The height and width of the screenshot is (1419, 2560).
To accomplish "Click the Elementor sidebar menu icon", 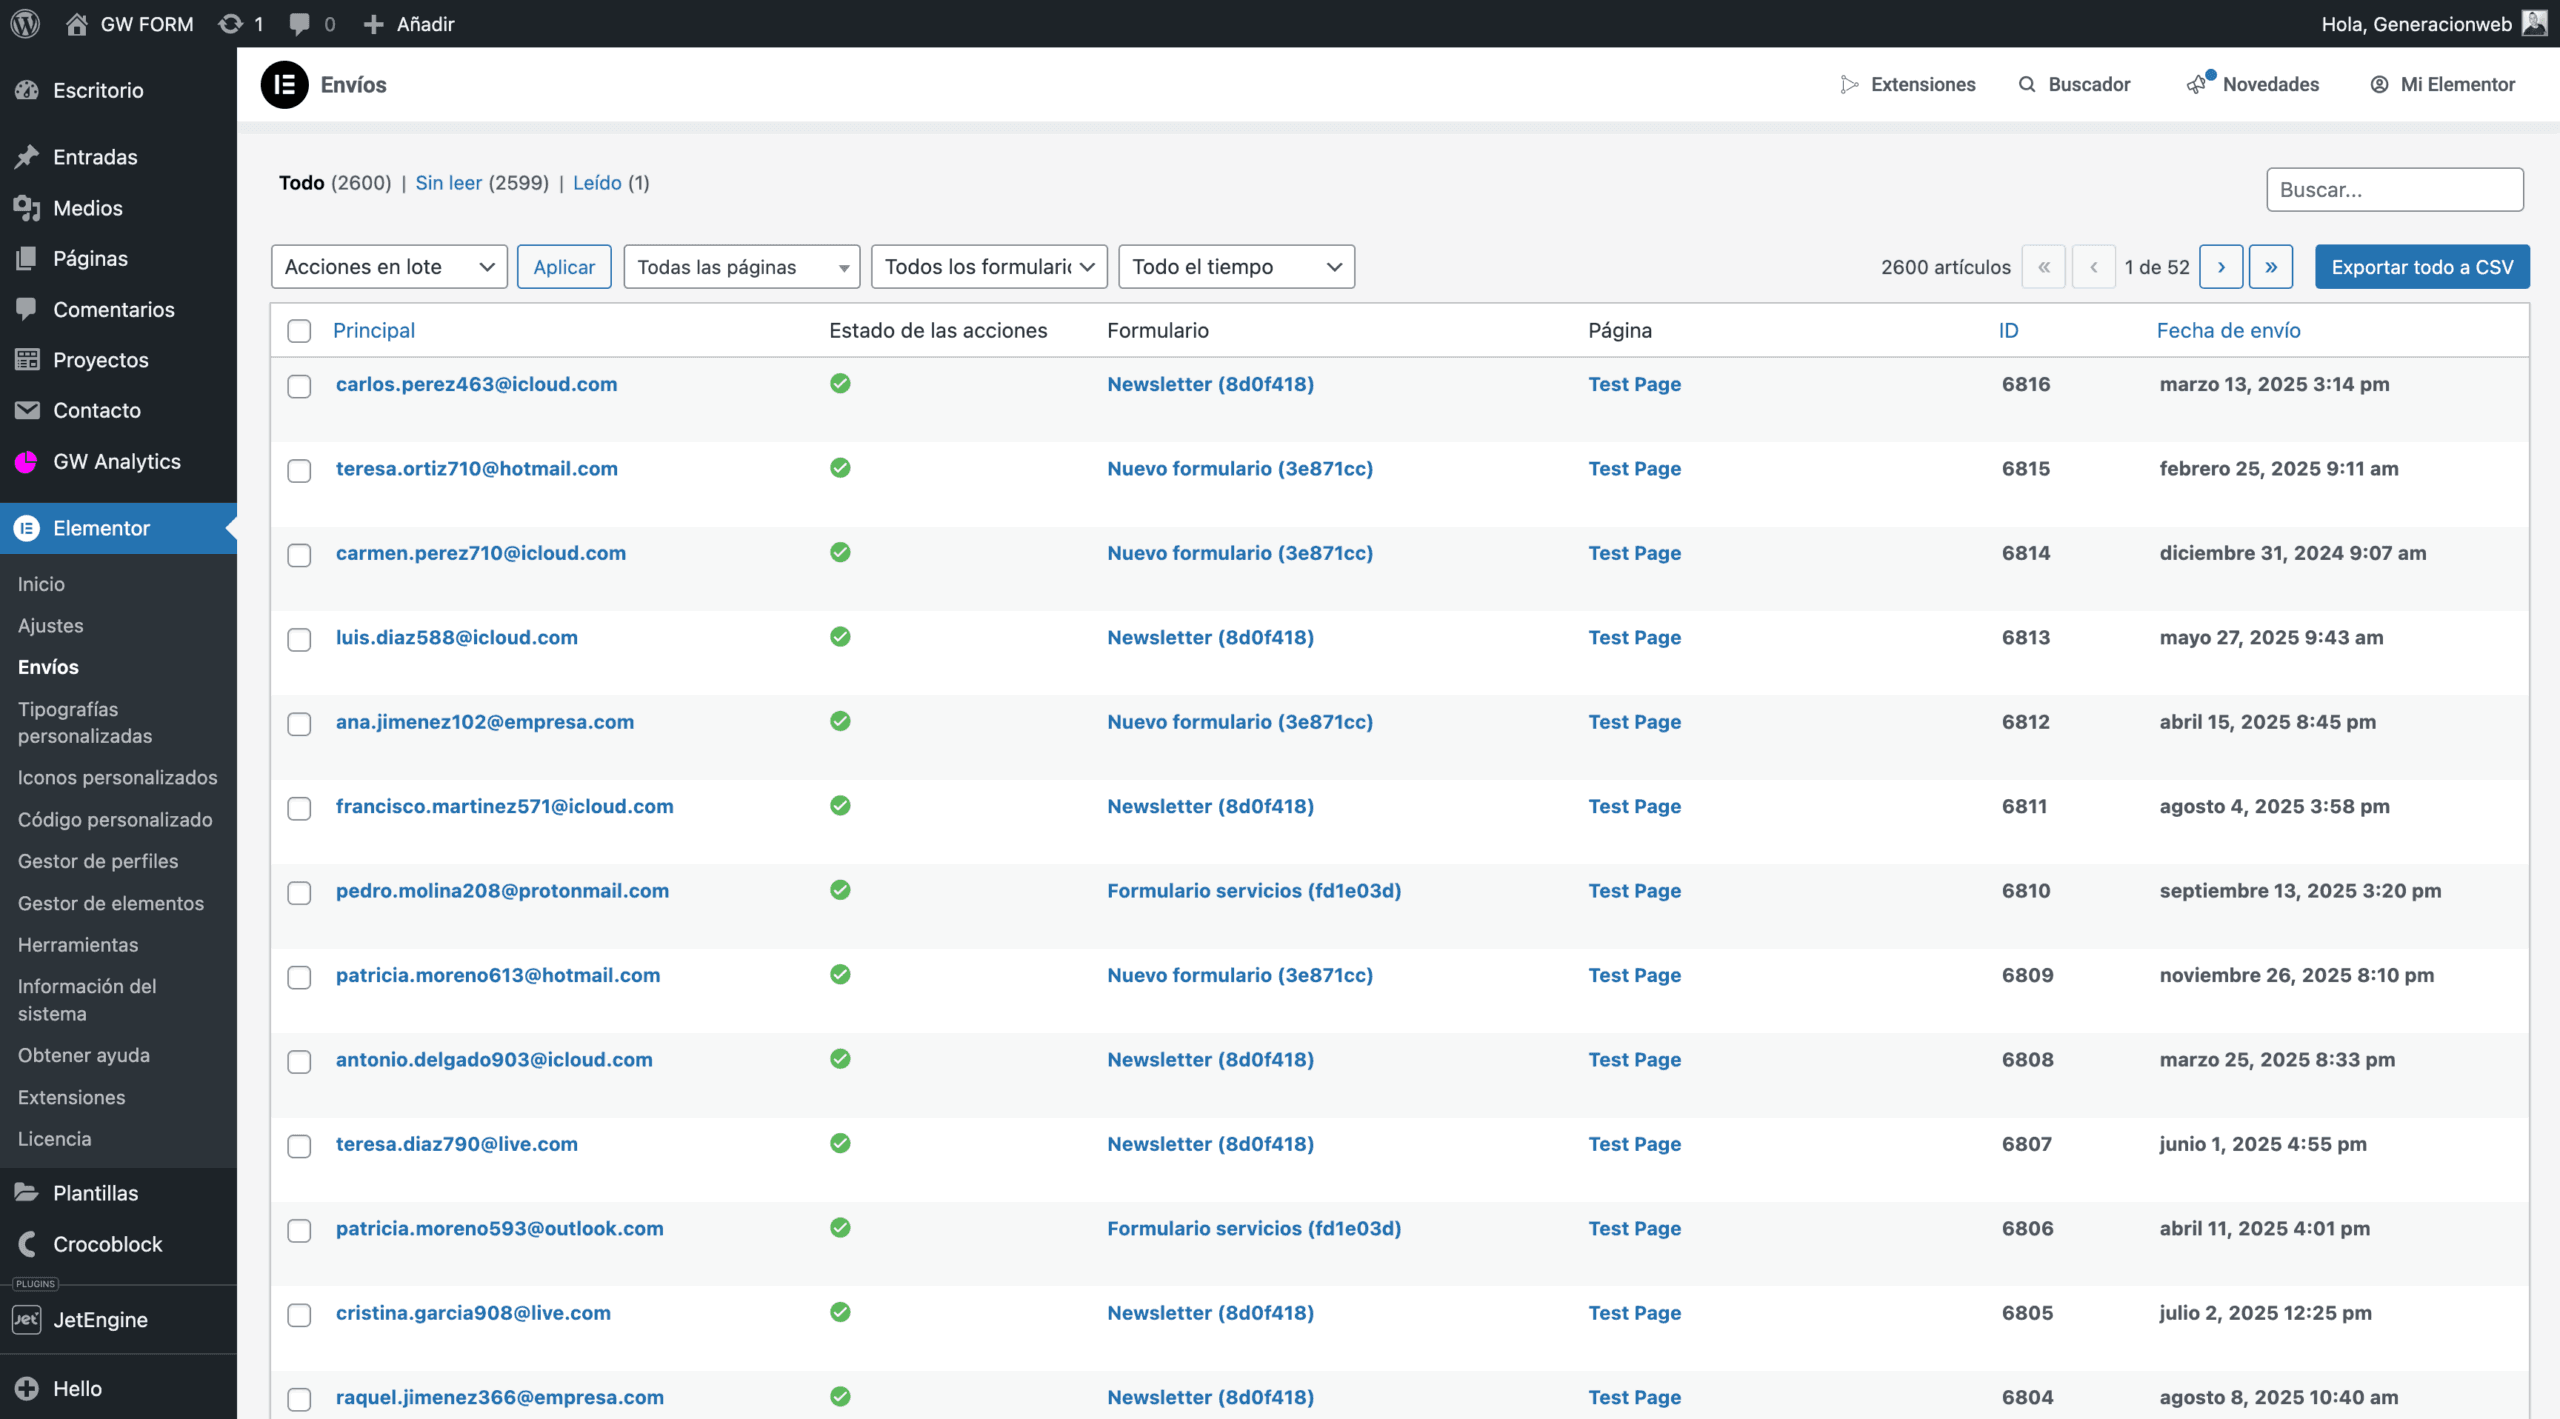I will 27,528.
